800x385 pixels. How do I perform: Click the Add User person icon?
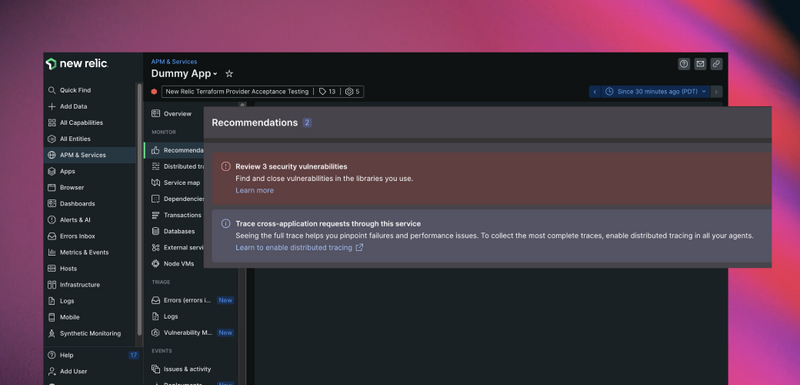(52, 371)
